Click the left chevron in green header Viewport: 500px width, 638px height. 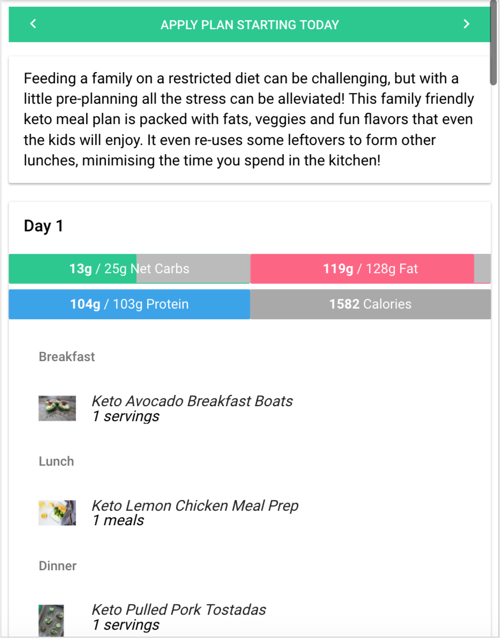click(x=33, y=24)
